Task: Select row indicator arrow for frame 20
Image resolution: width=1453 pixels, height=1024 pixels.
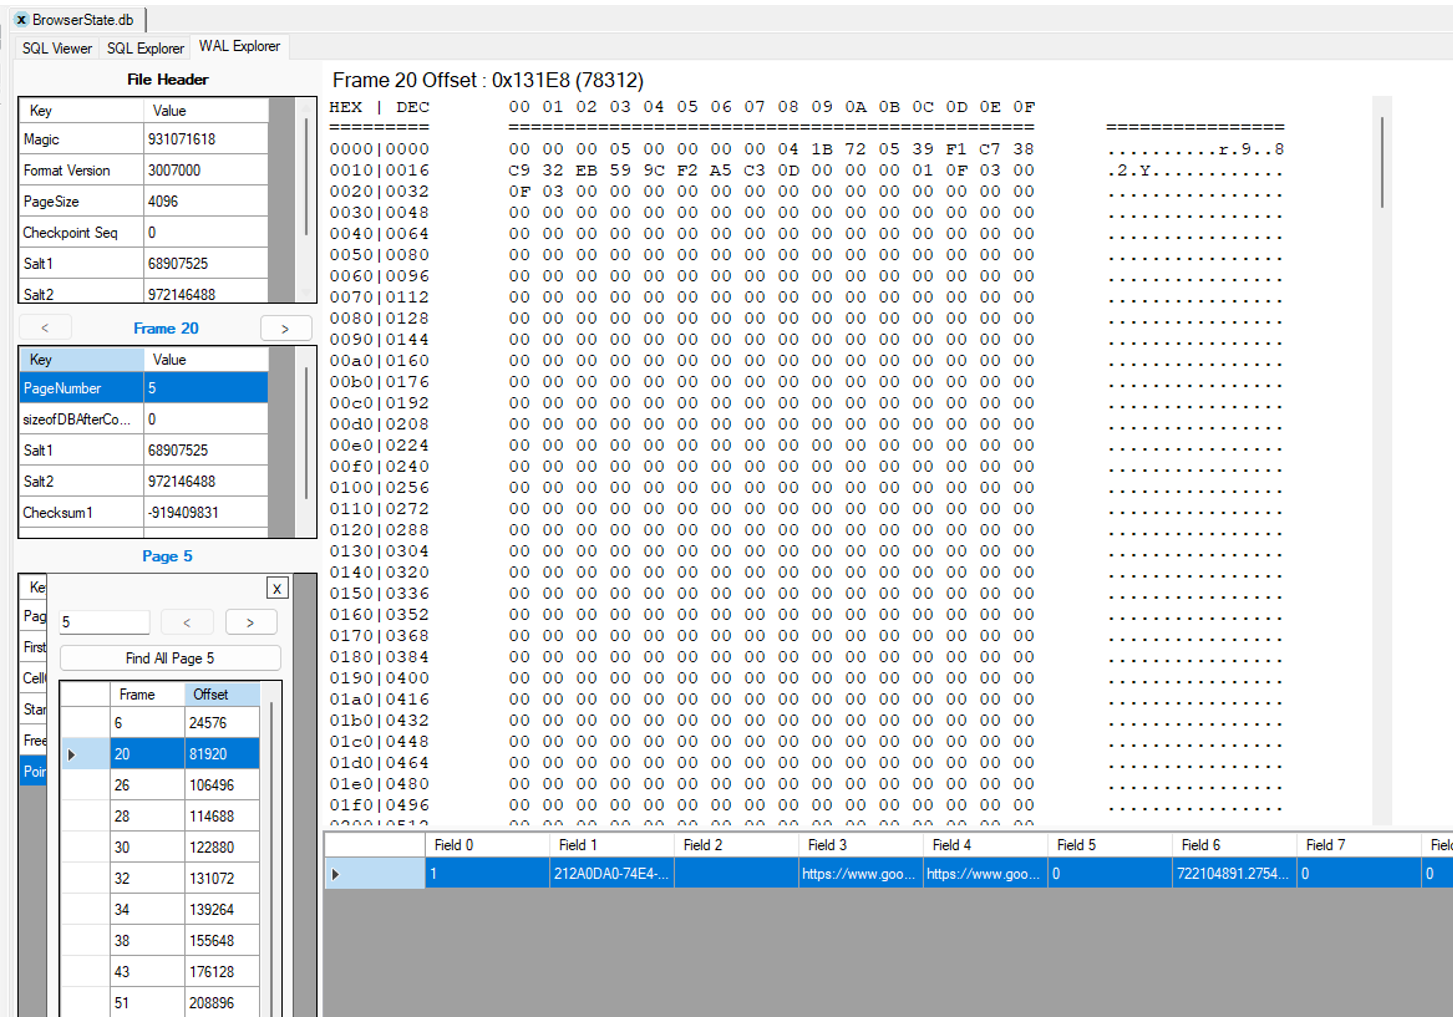Action: point(72,754)
